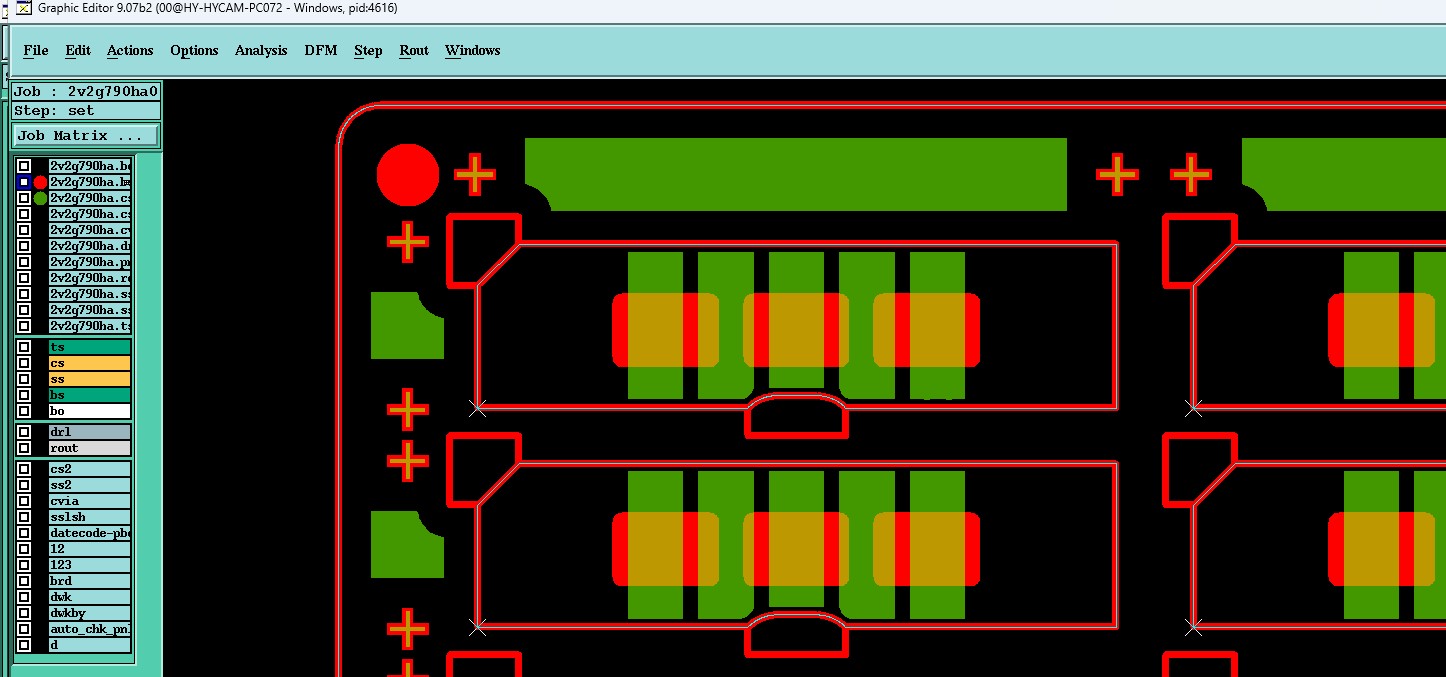This screenshot has height=677, width=1446.
Task: Toggle the rout layer checkbox
Action: point(24,448)
